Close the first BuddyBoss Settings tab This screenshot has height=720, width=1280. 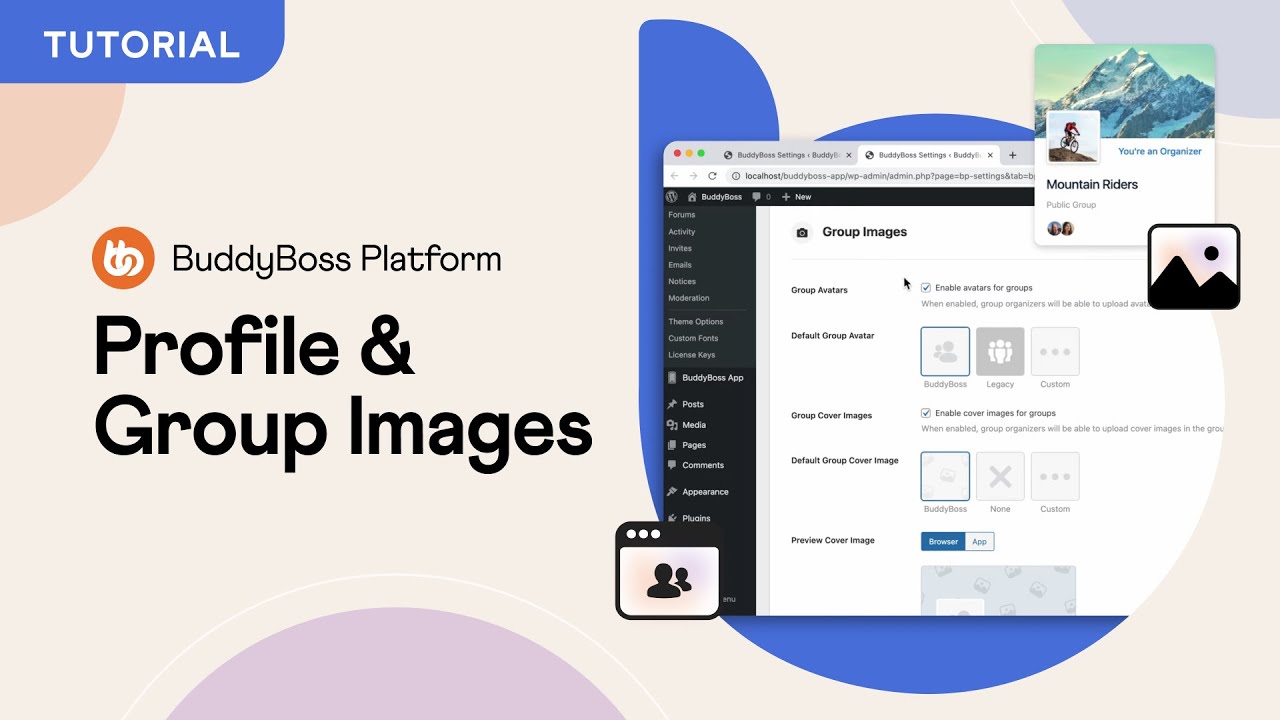coord(849,155)
